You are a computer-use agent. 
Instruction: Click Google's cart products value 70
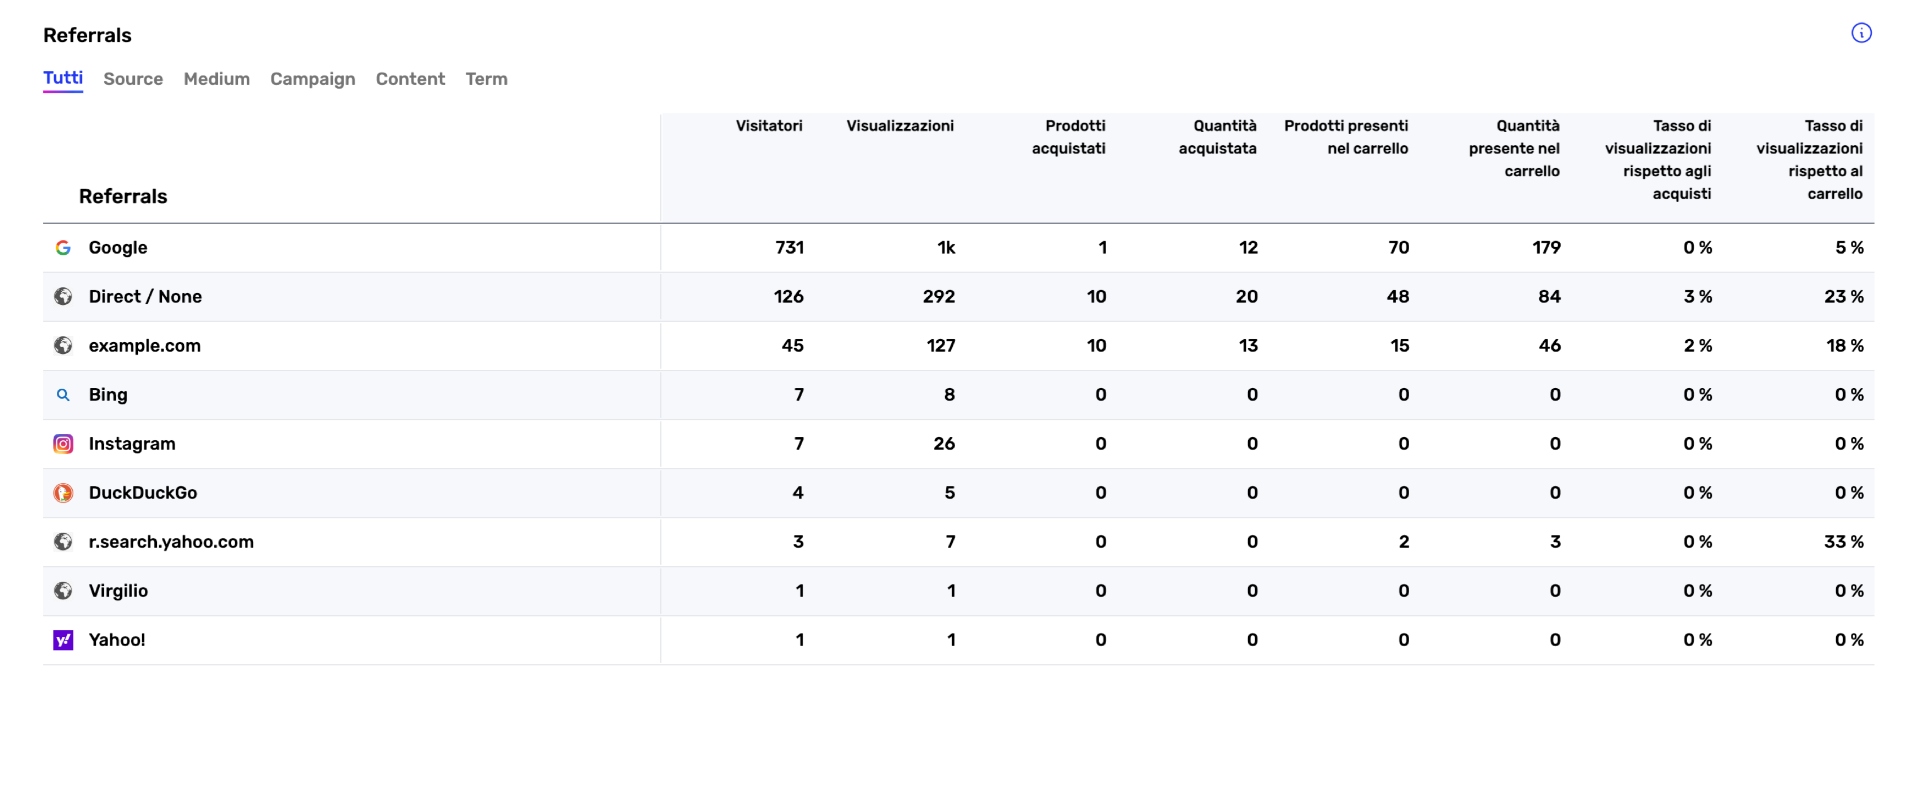pos(1399,247)
